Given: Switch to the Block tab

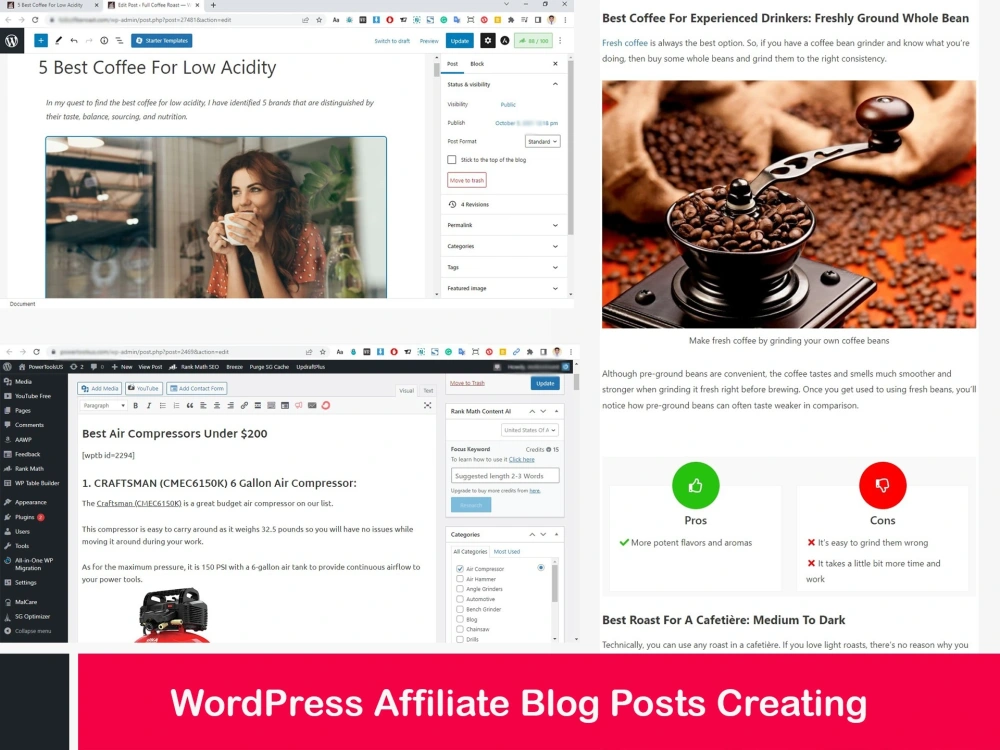Looking at the screenshot, I should (x=477, y=64).
